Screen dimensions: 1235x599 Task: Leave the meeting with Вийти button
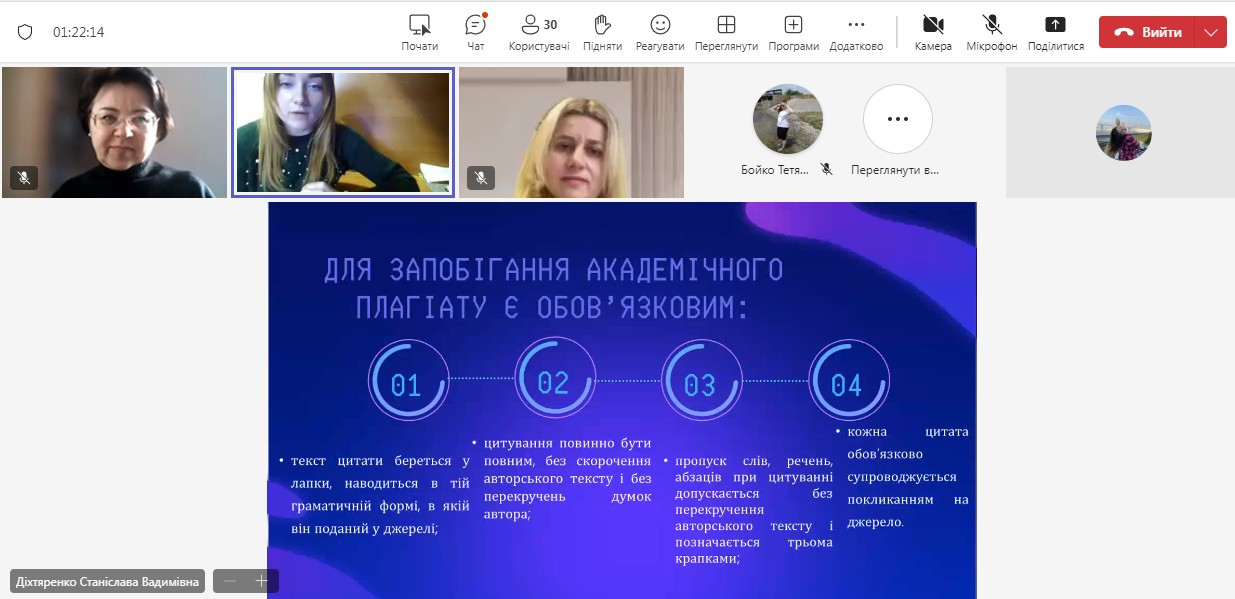(1148, 32)
